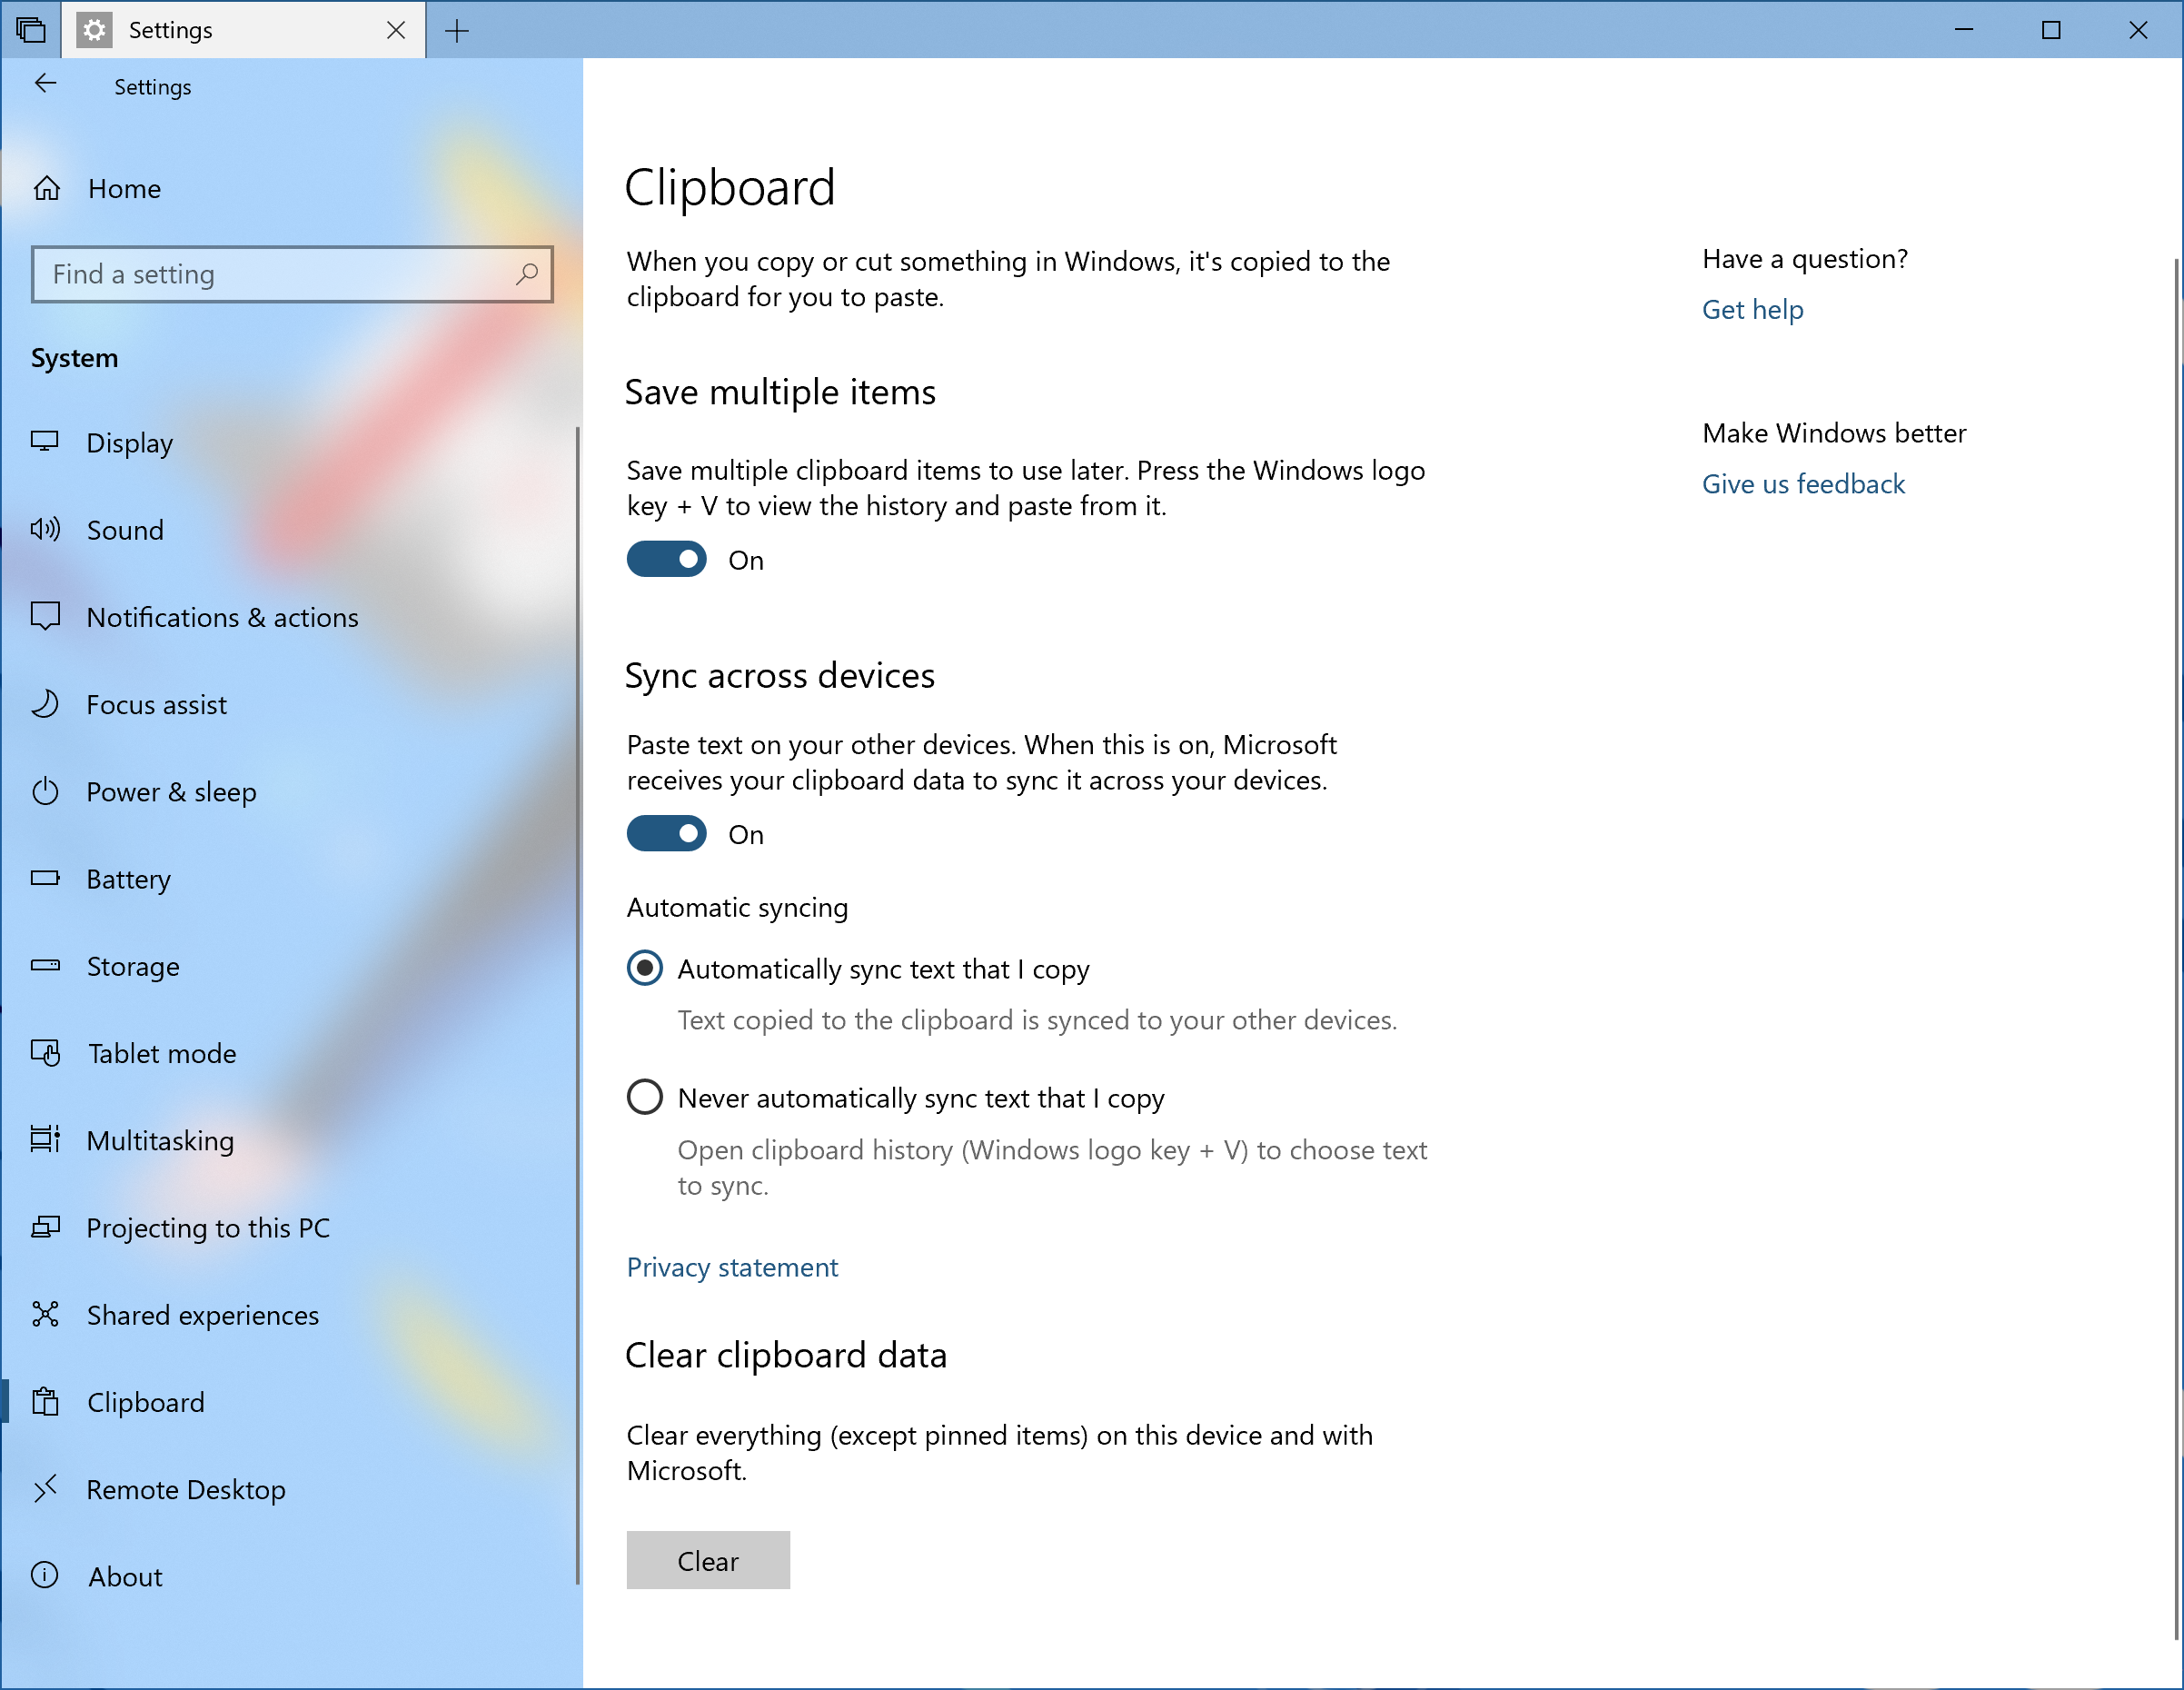The width and height of the screenshot is (2184, 1690).
Task: Open the Display settings icon
Action: 46,443
